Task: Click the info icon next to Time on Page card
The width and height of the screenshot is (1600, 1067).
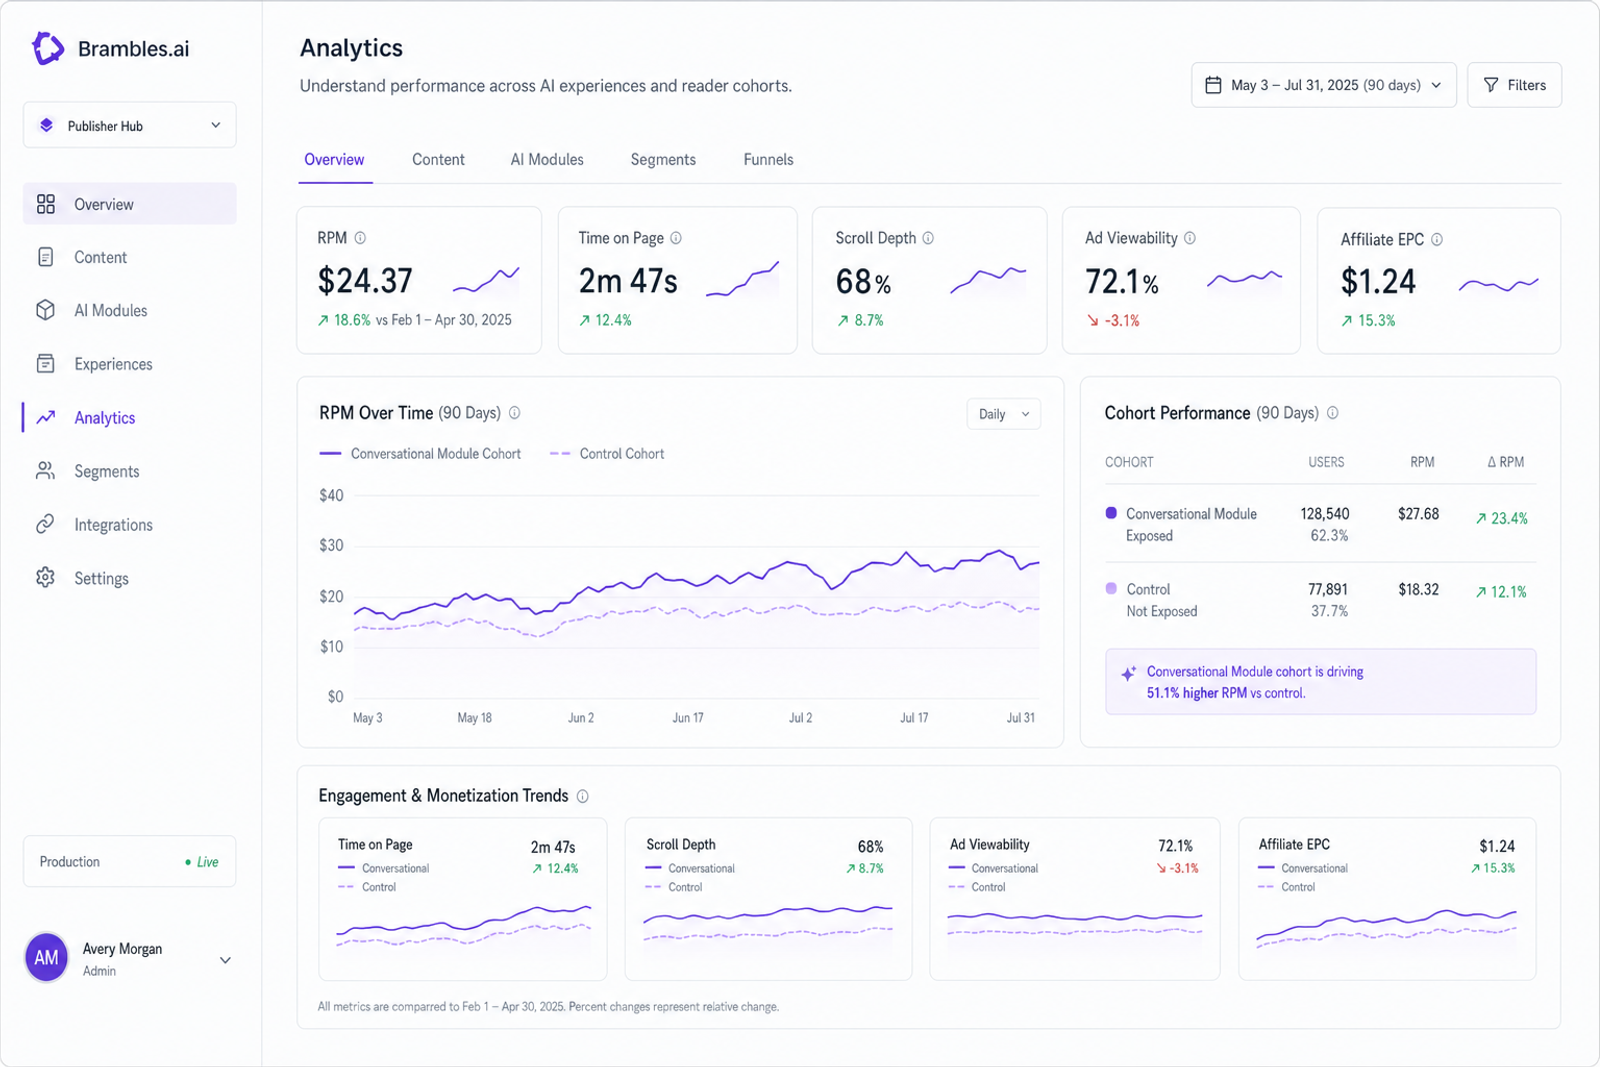Action: point(676,238)
